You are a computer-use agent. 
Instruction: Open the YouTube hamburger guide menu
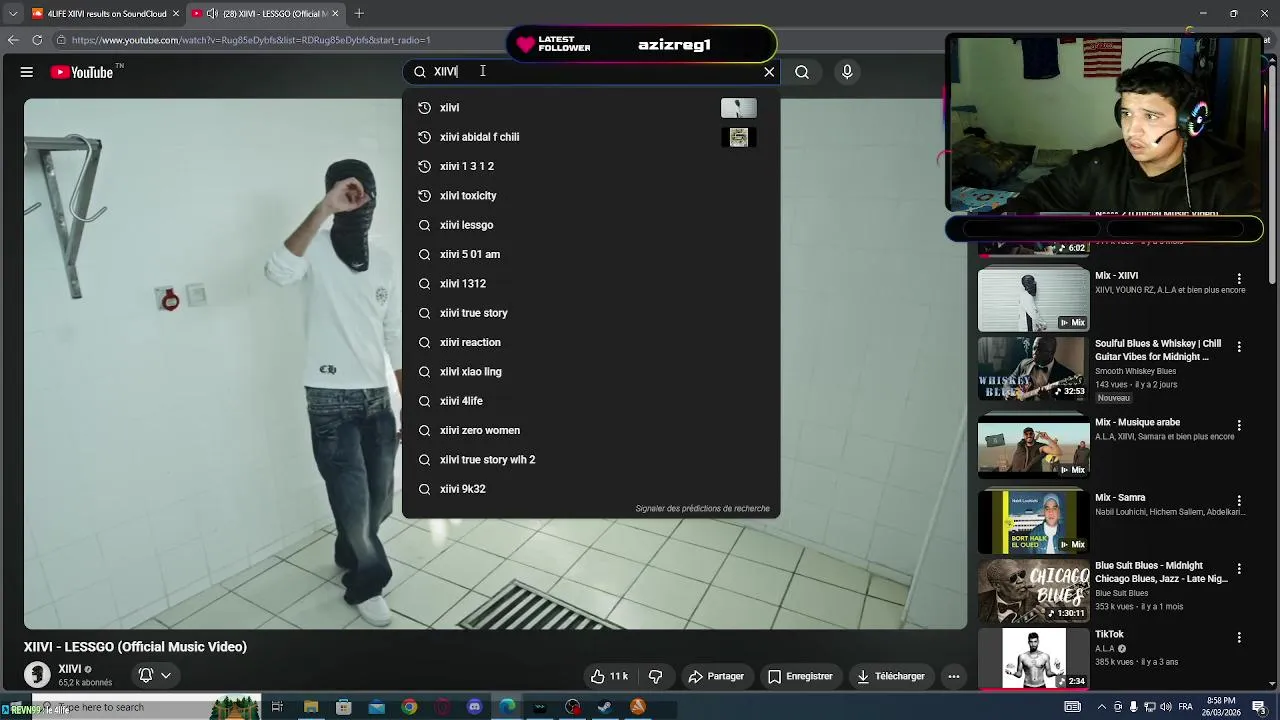[27, 72]
